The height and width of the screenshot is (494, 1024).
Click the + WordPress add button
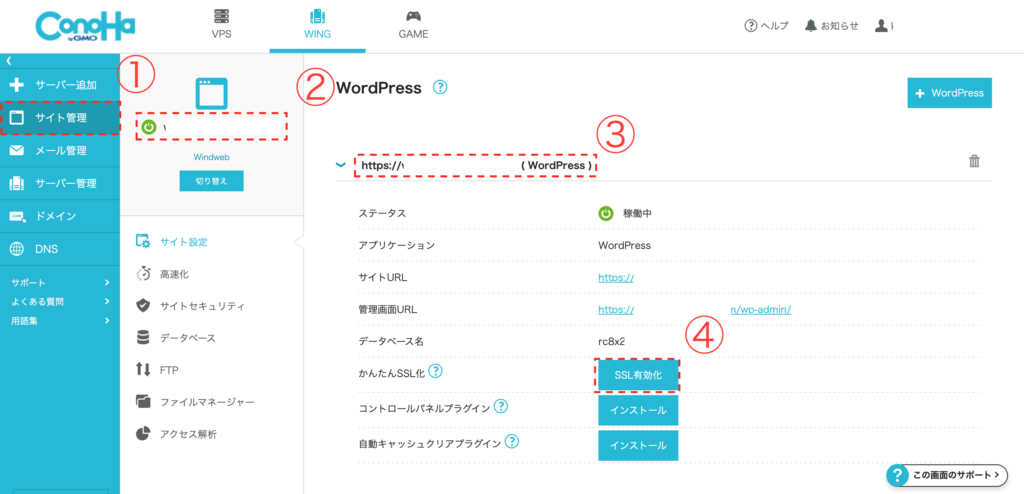949,93
